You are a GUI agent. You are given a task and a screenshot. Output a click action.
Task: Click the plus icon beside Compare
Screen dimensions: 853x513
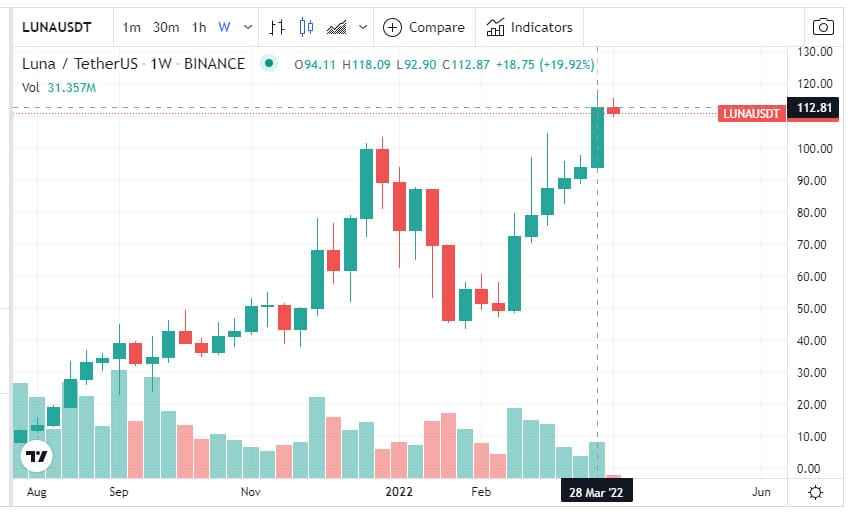(392, 27)
